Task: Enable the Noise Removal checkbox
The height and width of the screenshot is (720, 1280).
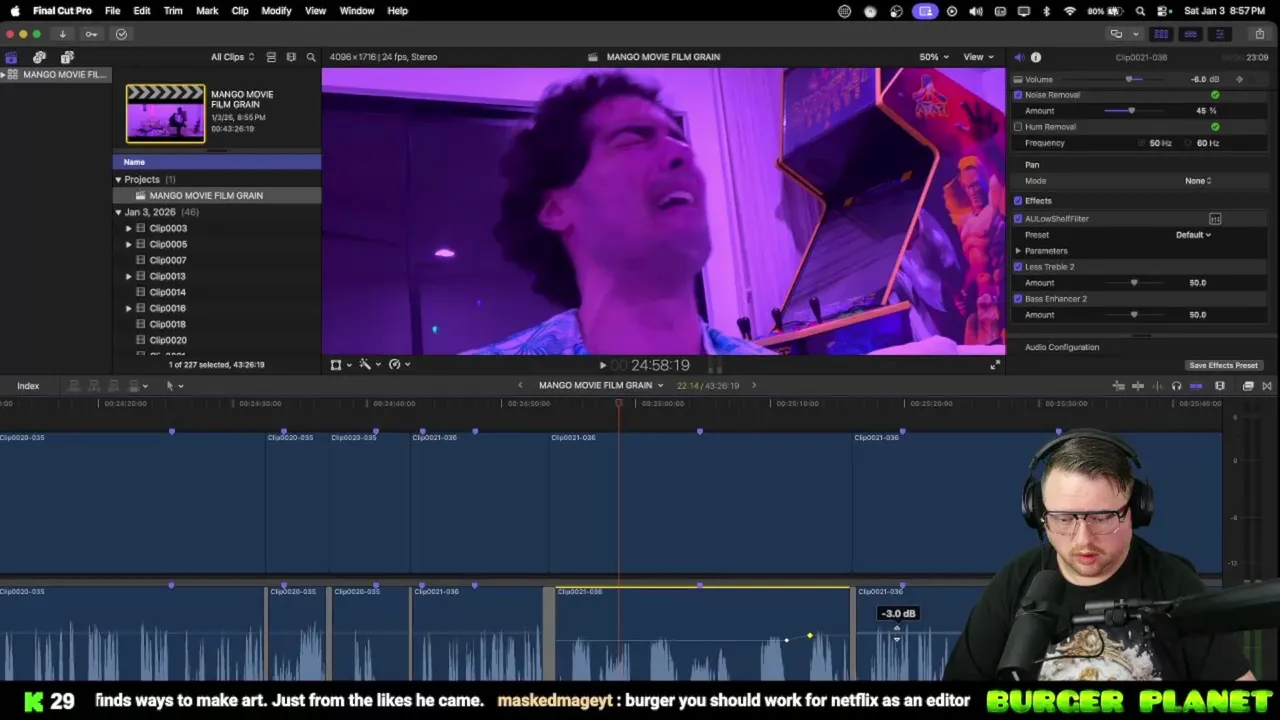Action: pos(1018,95)
